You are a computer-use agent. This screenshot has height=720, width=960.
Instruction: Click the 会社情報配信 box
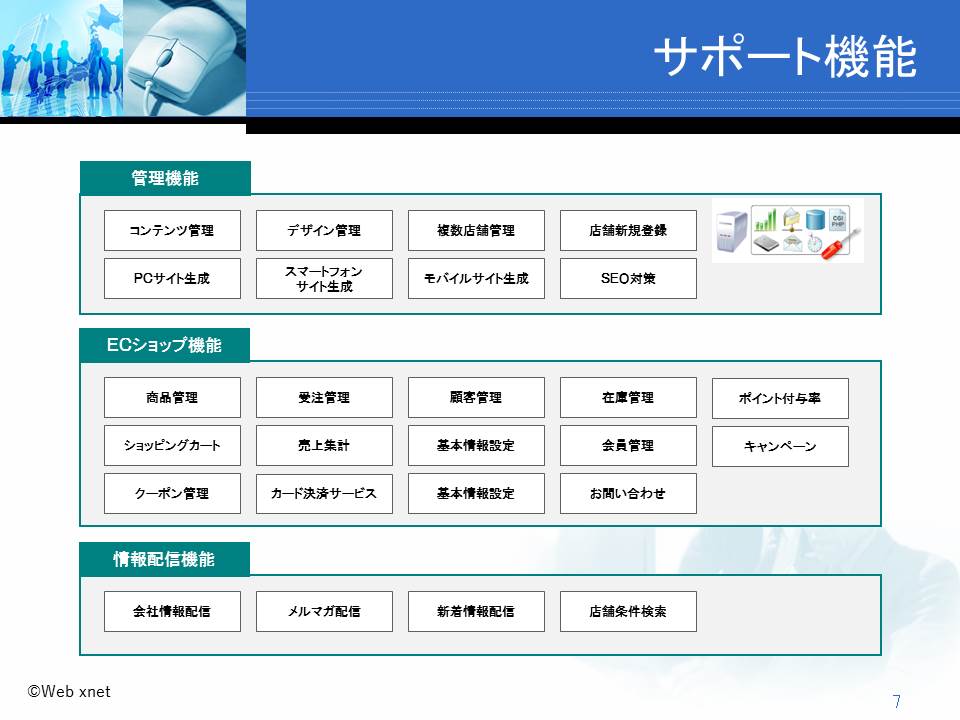(172, 611)
